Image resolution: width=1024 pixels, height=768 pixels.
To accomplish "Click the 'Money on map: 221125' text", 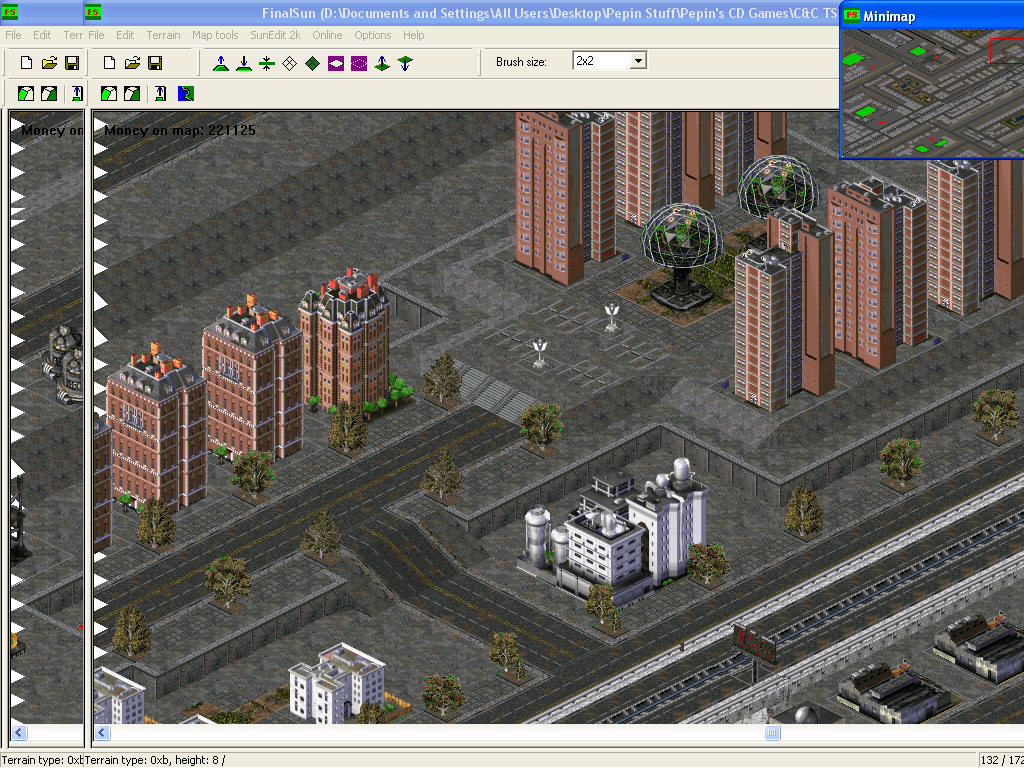I will pos(180,130).
